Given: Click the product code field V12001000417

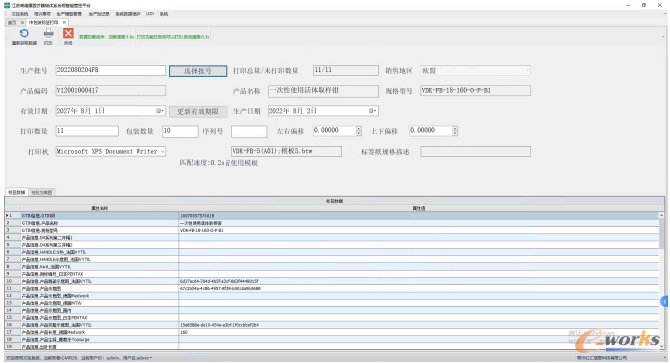Looking at the screenshot, I should pyautogui.click(x=110, y=91).
